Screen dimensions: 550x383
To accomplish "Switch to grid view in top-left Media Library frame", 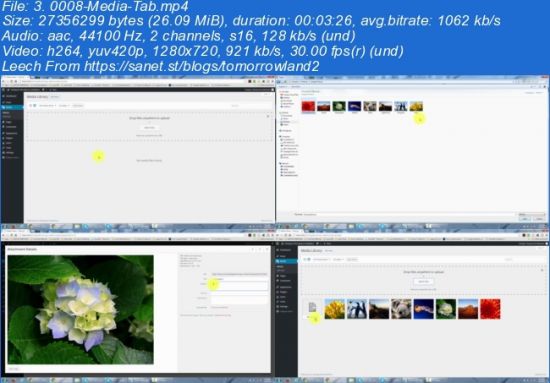I will [35, 106].
